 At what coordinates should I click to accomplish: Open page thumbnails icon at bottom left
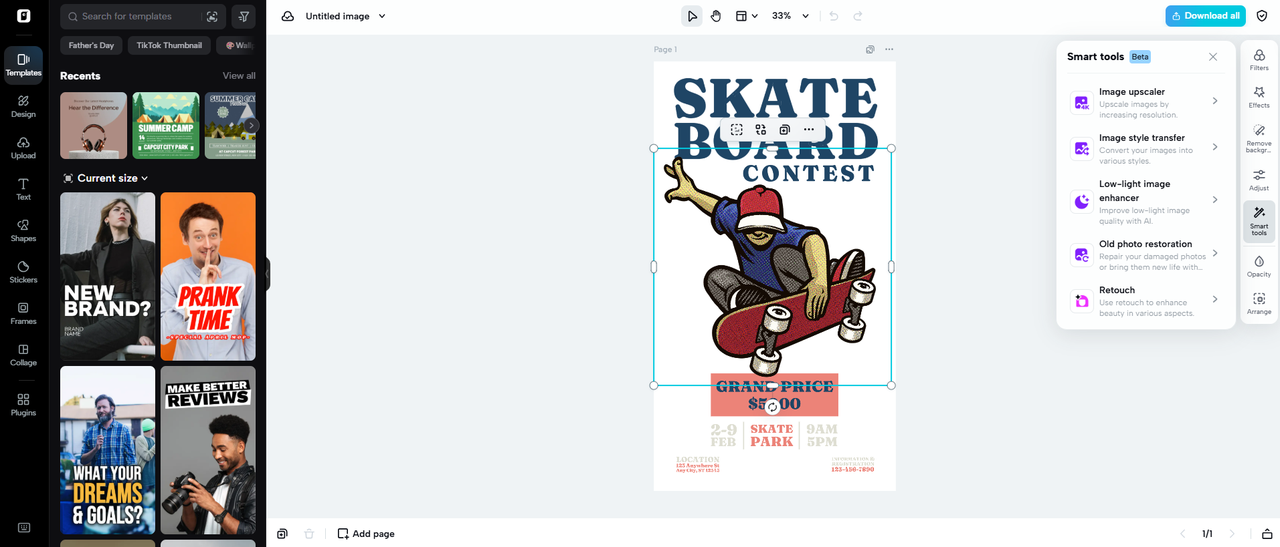click(x=283, y=534)
